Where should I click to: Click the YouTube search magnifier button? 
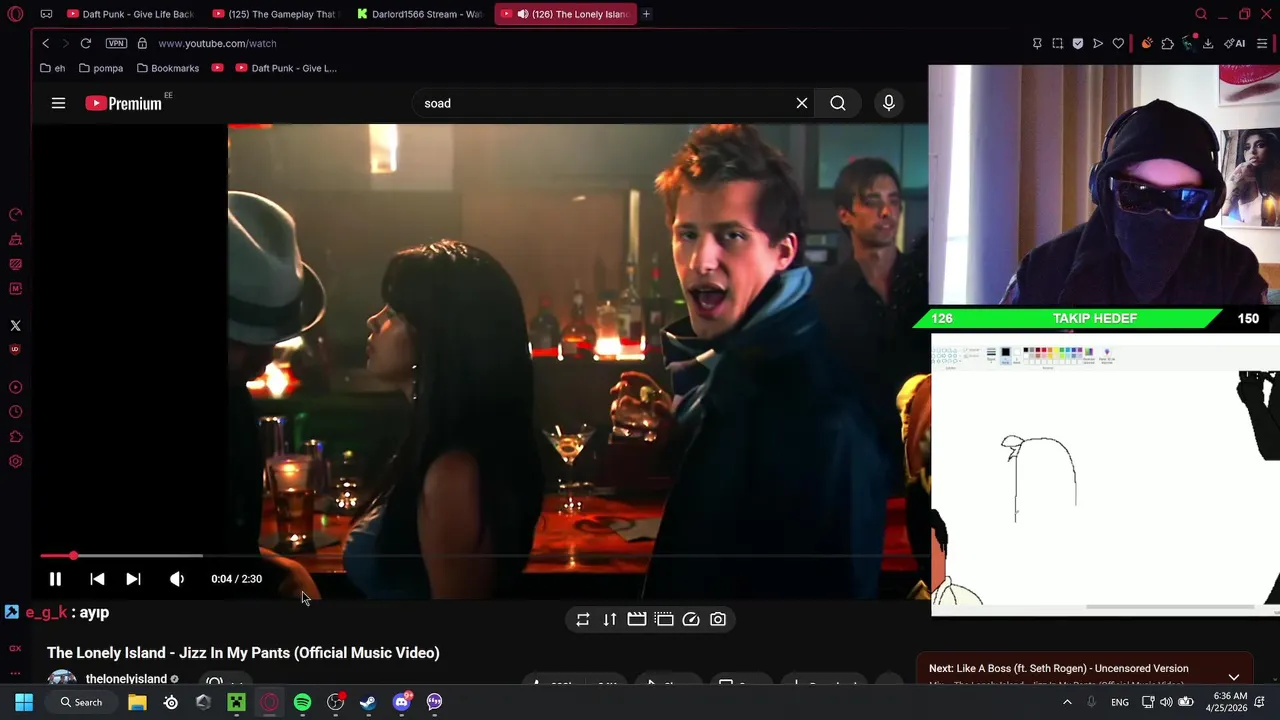pyautogui.click(x=838, y=103)
